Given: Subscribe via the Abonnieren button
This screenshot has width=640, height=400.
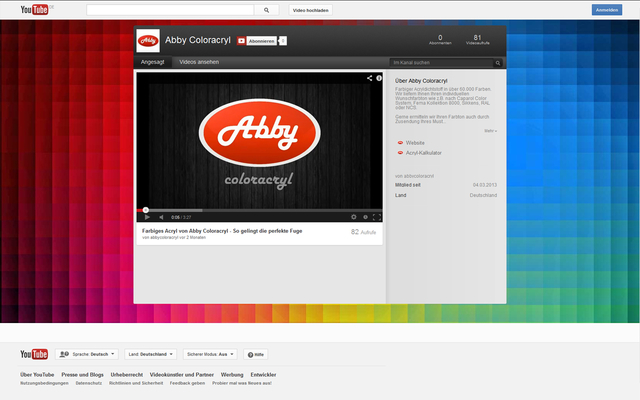Looking at the screenshot, I should 257,41.
